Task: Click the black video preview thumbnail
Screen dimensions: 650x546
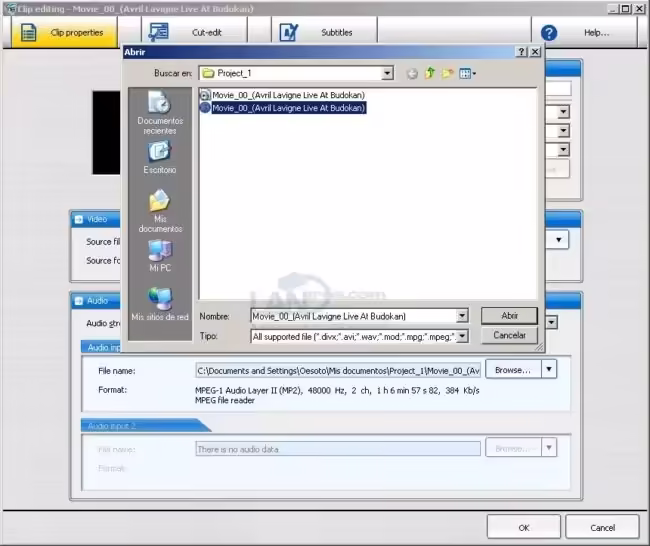Action: (107, 133)
